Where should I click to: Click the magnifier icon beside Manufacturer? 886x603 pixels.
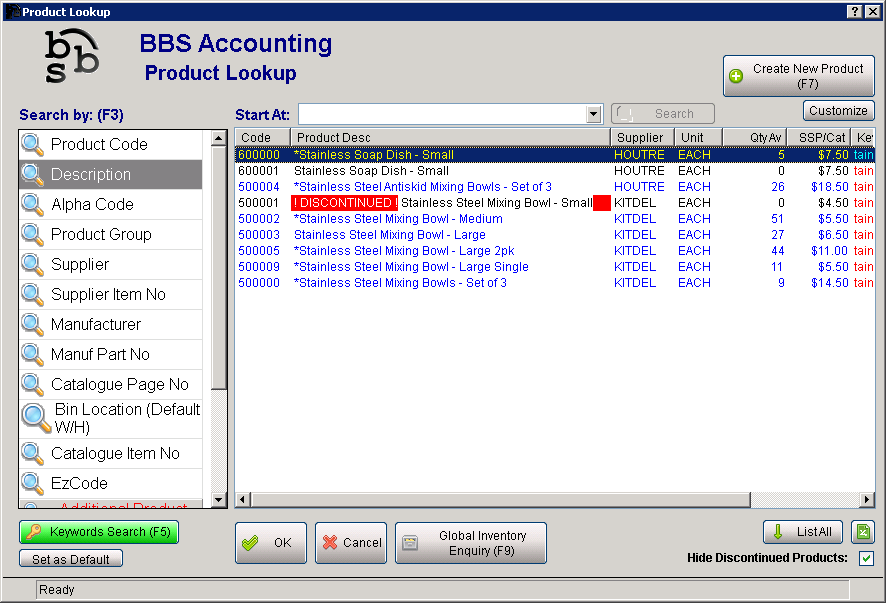(33, 324)
